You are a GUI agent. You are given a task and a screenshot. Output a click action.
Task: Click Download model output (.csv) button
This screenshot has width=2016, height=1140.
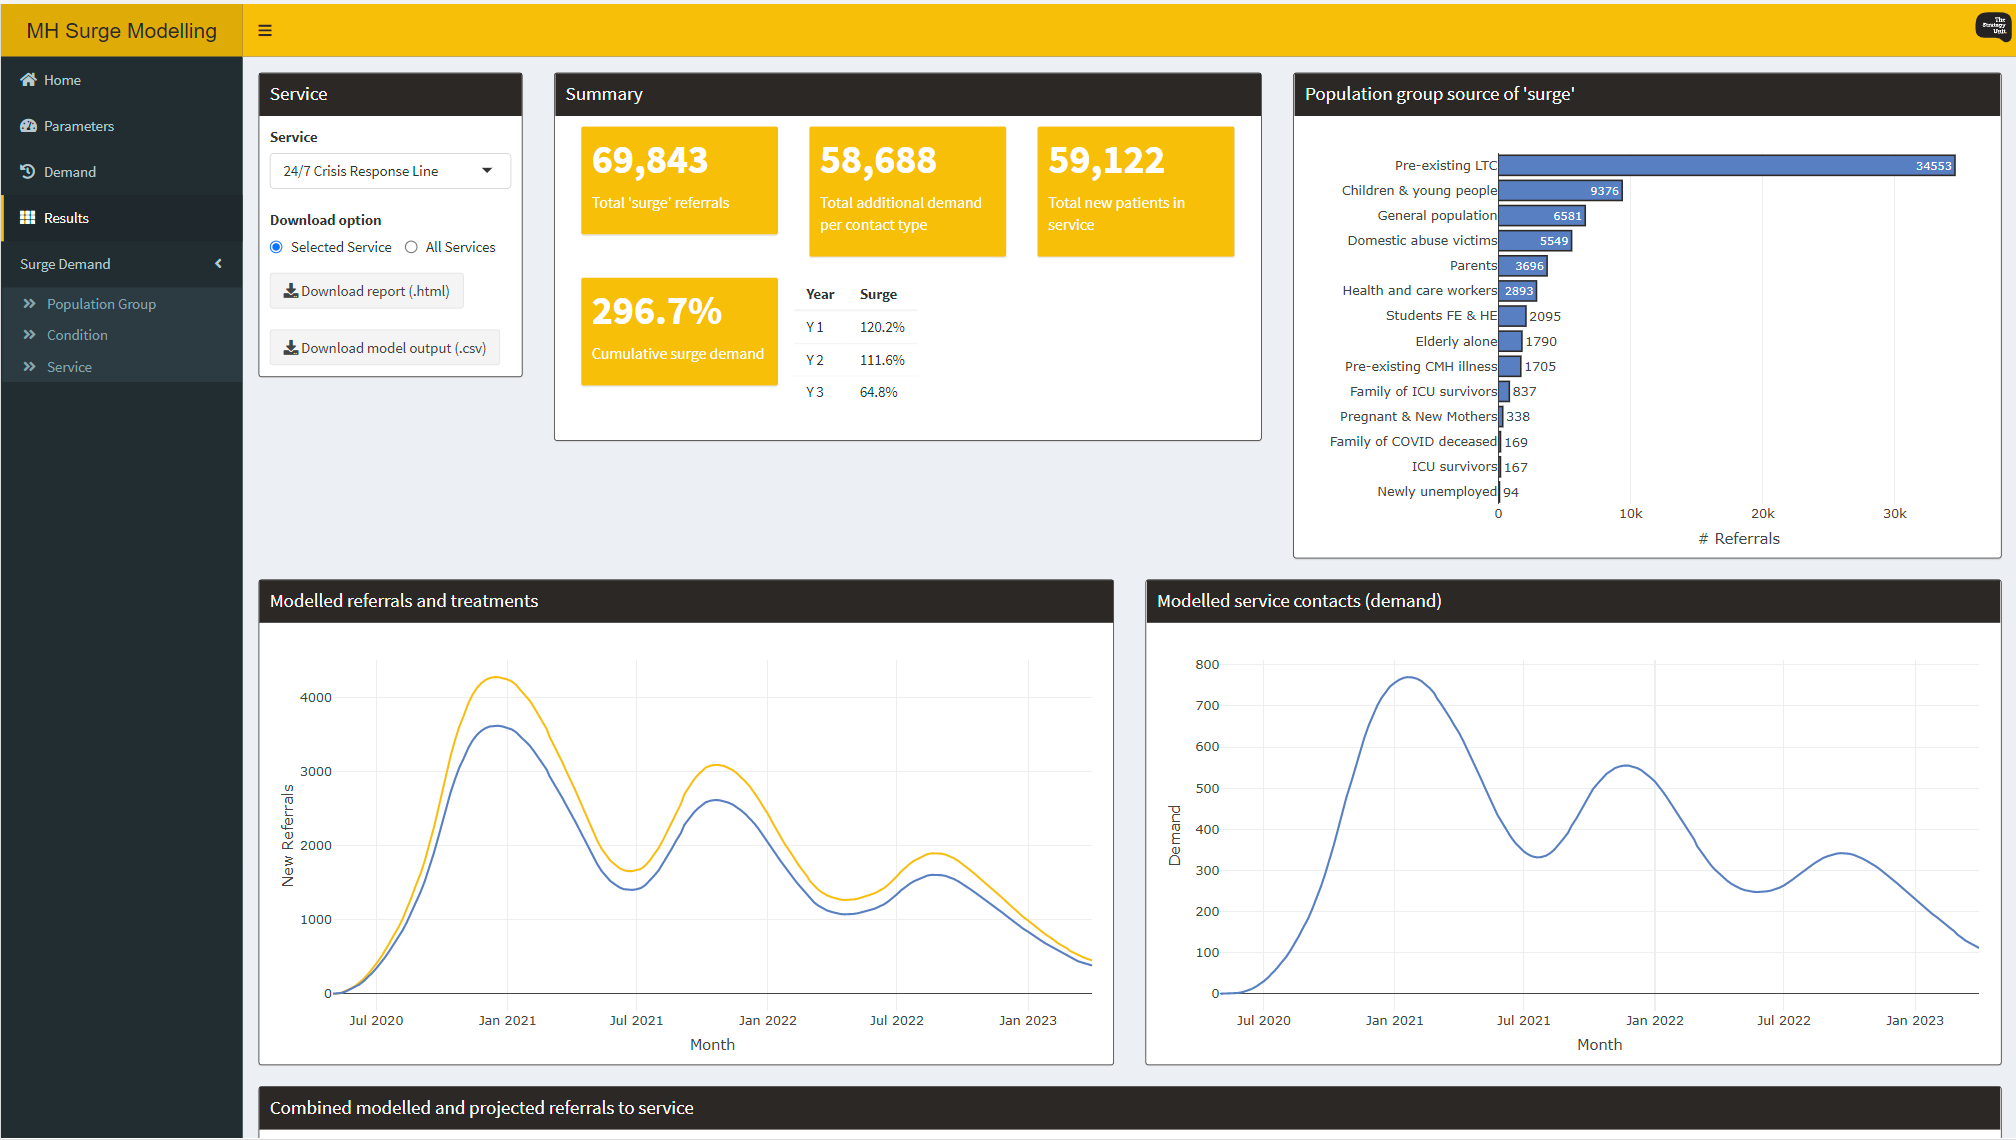click(x=385, y=348)
